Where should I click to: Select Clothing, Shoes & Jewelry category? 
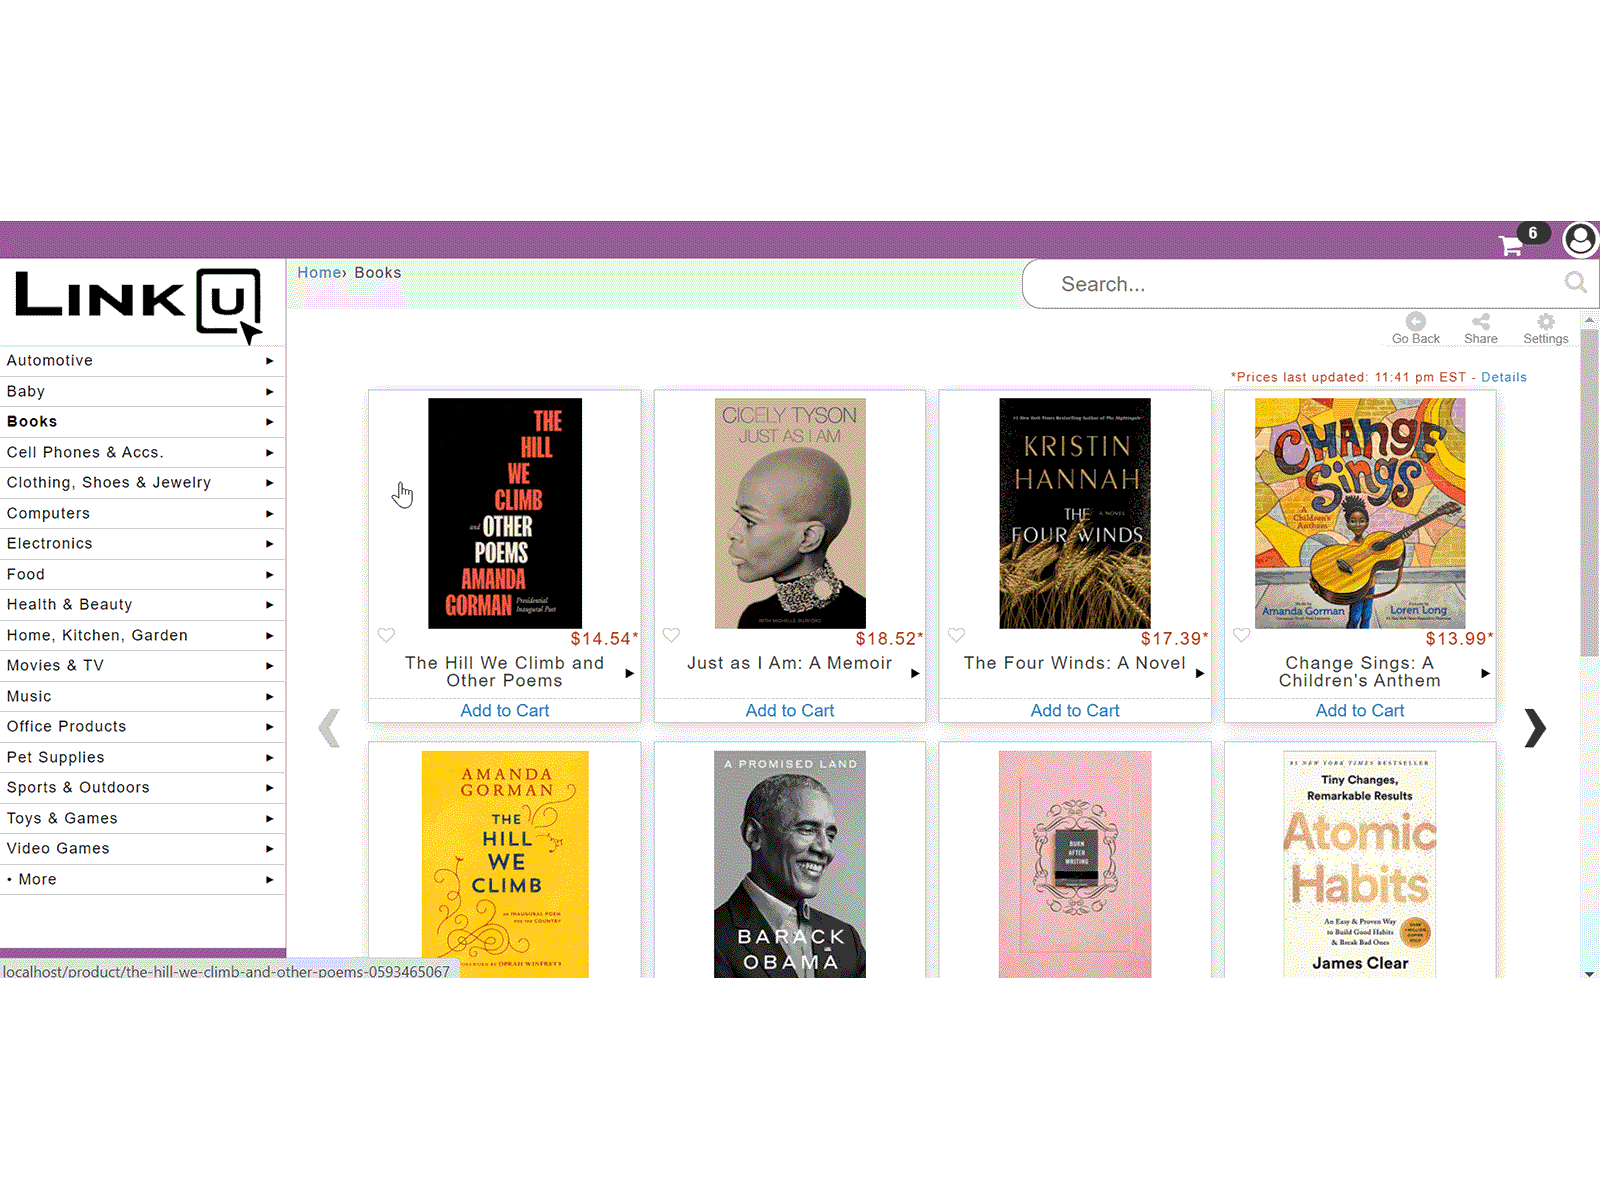click(x=142, y=483)
